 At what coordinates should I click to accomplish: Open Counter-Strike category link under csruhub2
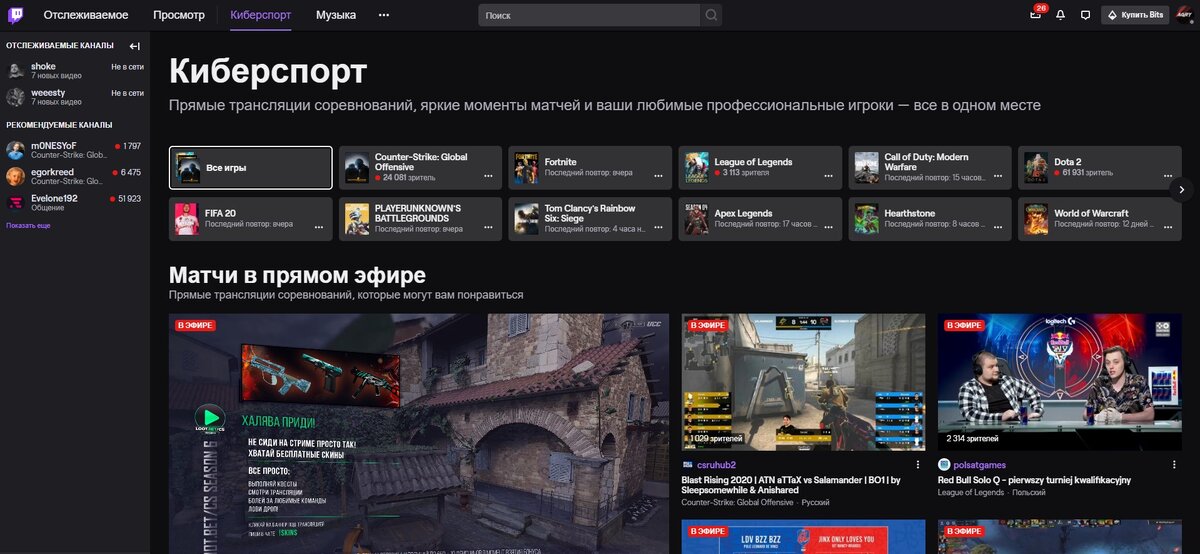(x=737, y=502)
